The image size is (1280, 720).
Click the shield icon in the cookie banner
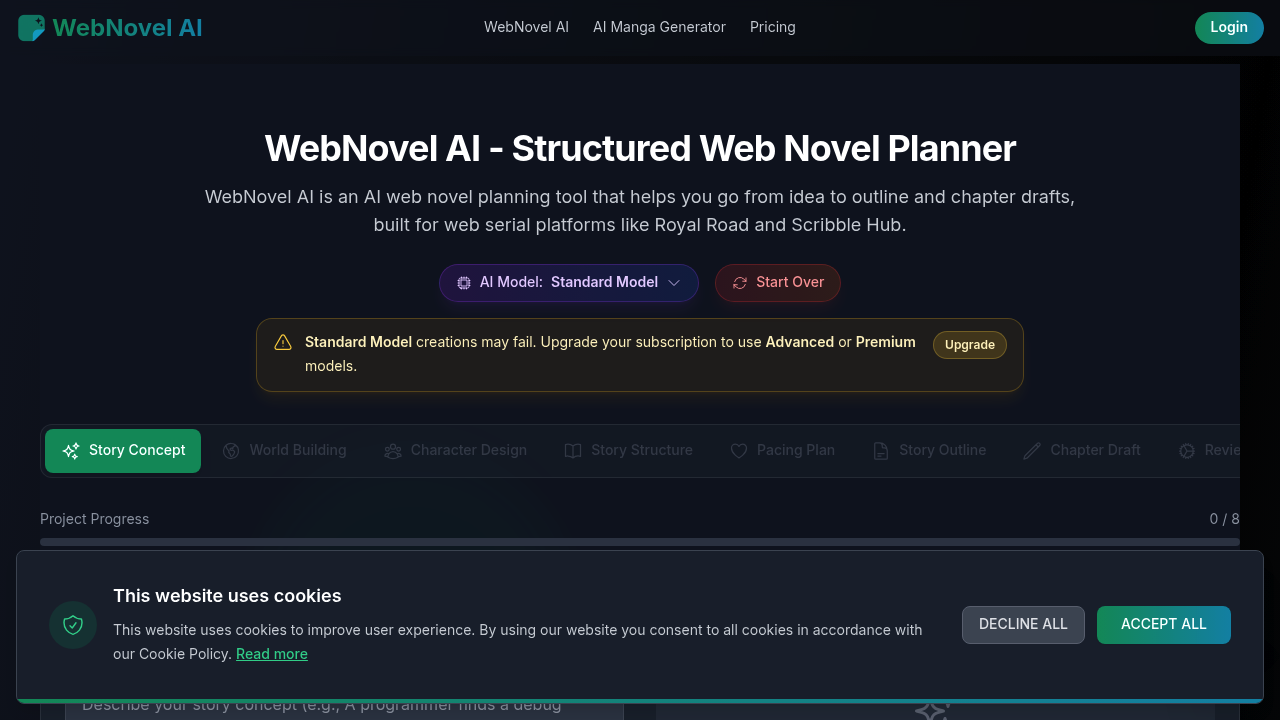pyautogui.click(x=72, y=624)
